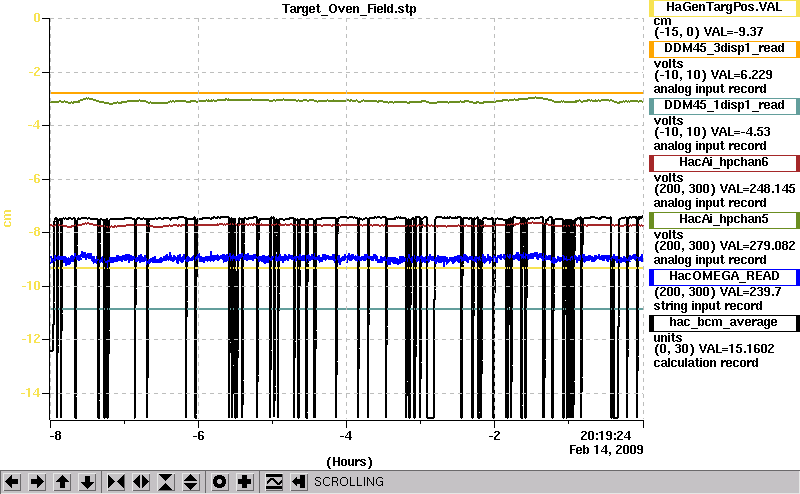
Task: Click the return-to-scrolling arrow icon
Action: [x=299, y=482]
